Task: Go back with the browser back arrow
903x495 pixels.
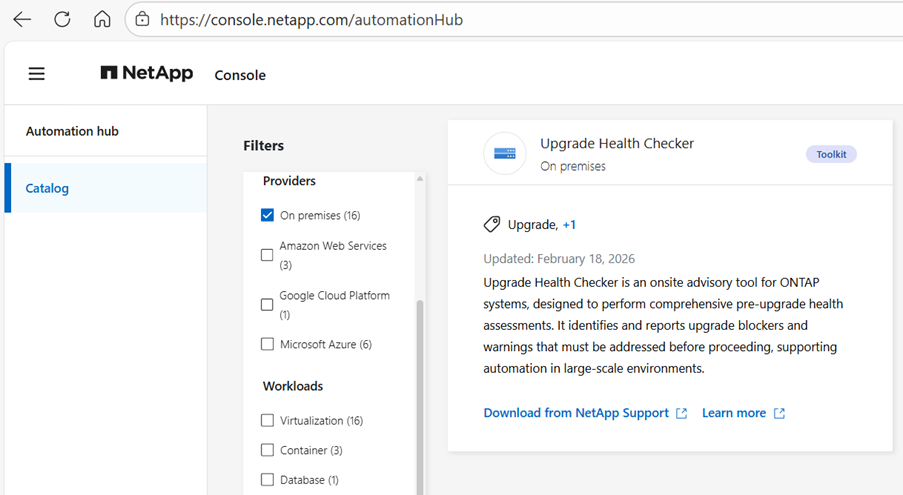Action: (x=22, y=20)
